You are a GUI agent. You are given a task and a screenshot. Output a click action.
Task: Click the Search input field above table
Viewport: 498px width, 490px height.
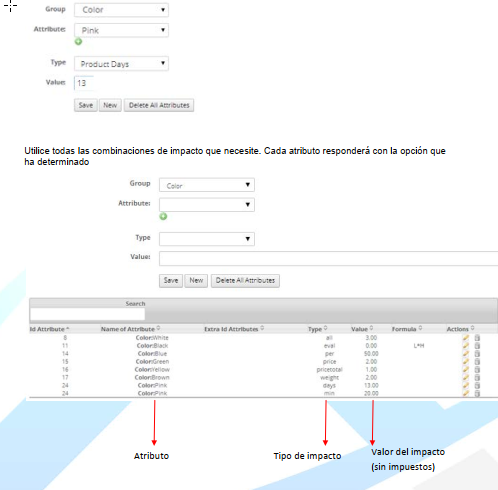click(x=87, y=314)
